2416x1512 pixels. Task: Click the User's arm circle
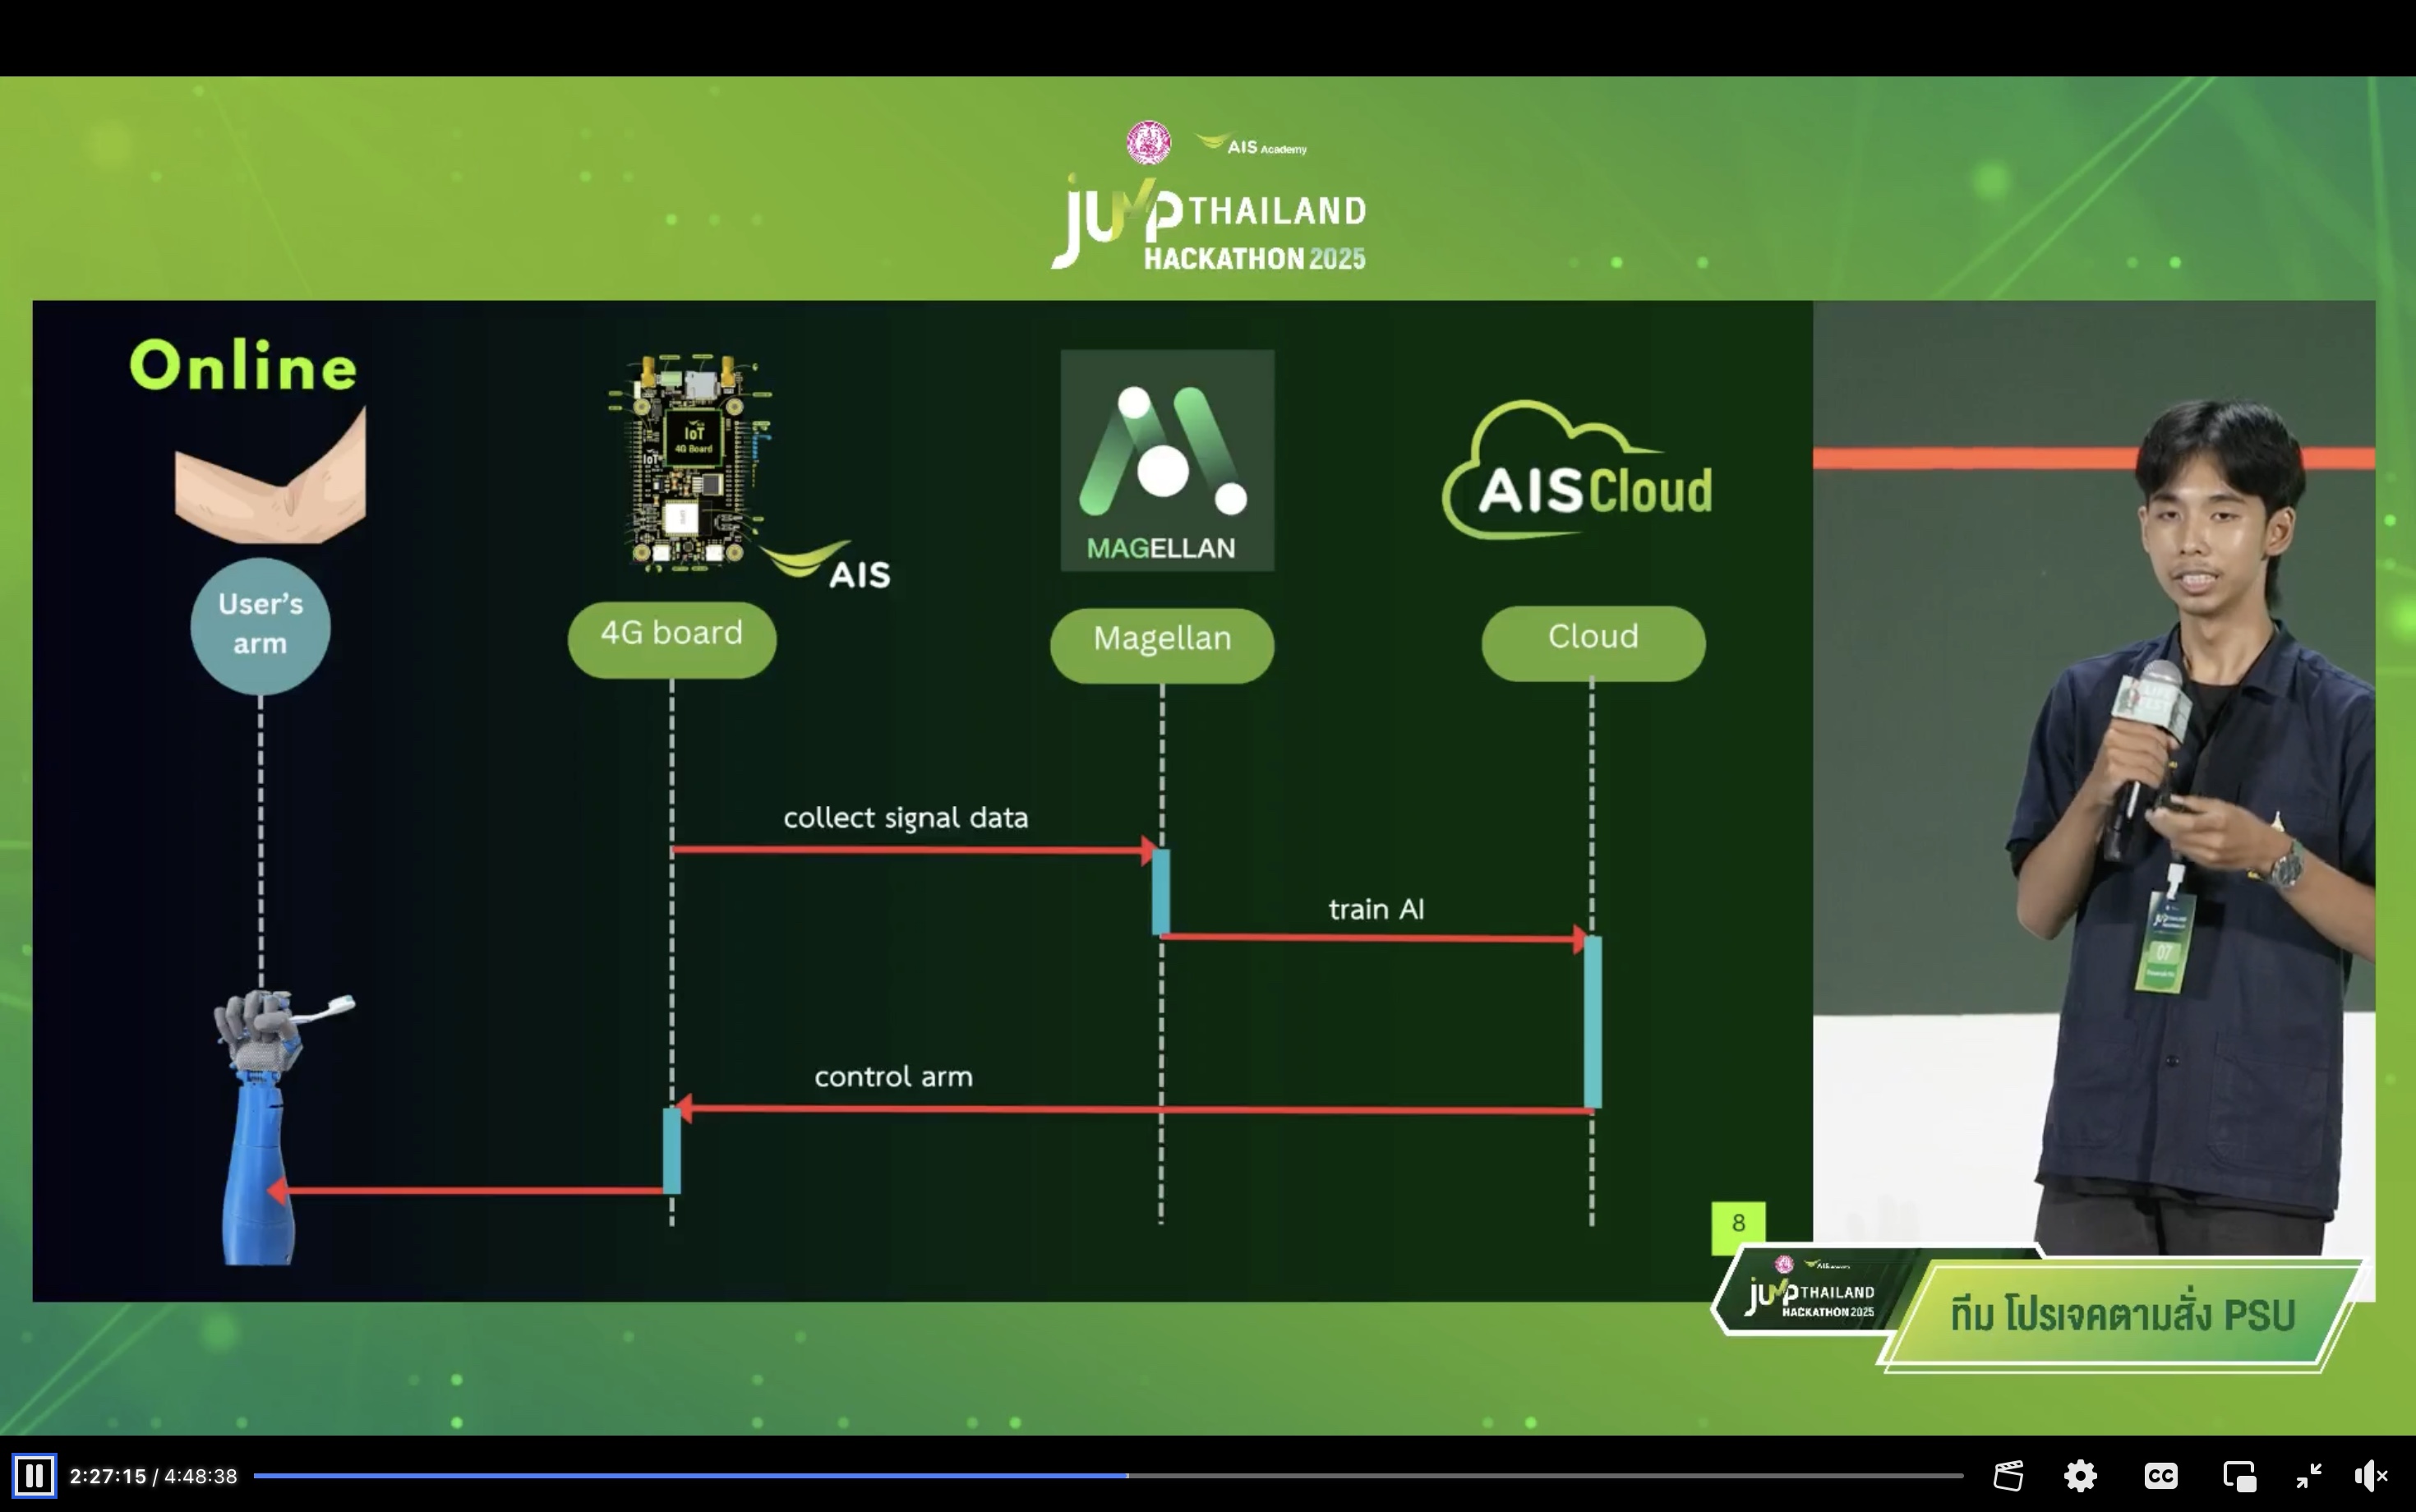click(x=260, y=626)
